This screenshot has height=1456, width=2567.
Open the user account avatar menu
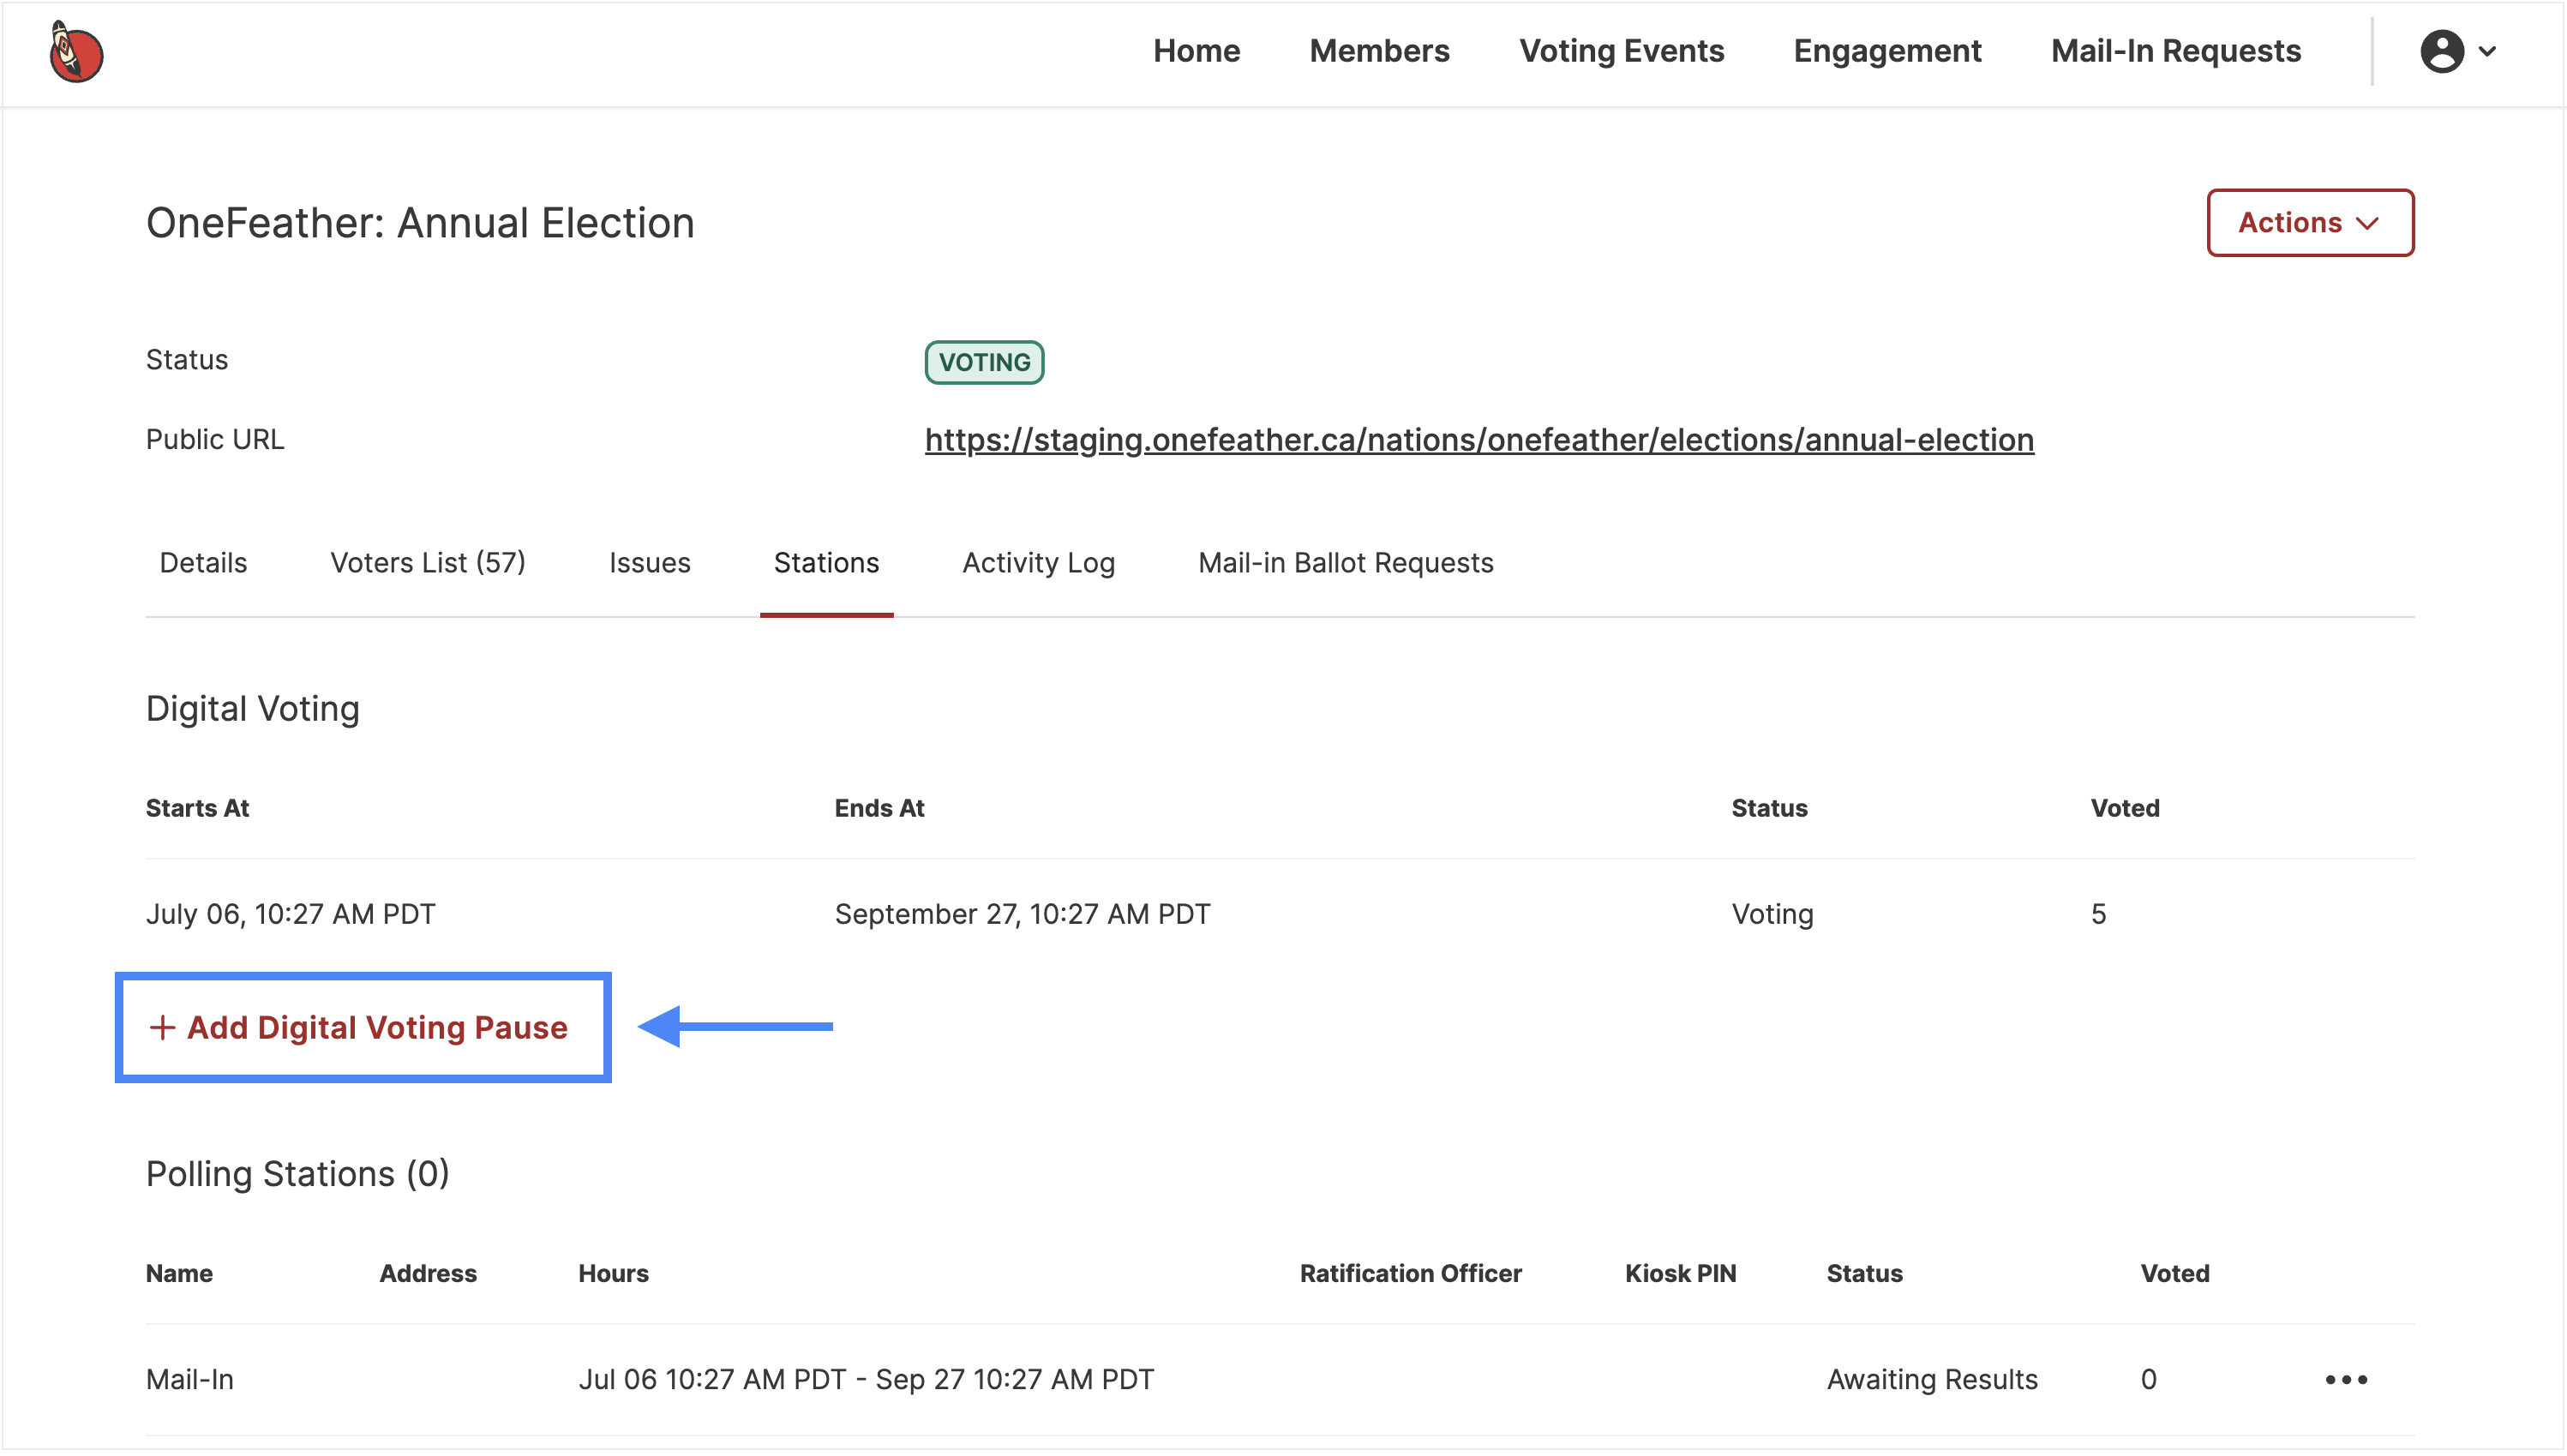coord(2441,51)
